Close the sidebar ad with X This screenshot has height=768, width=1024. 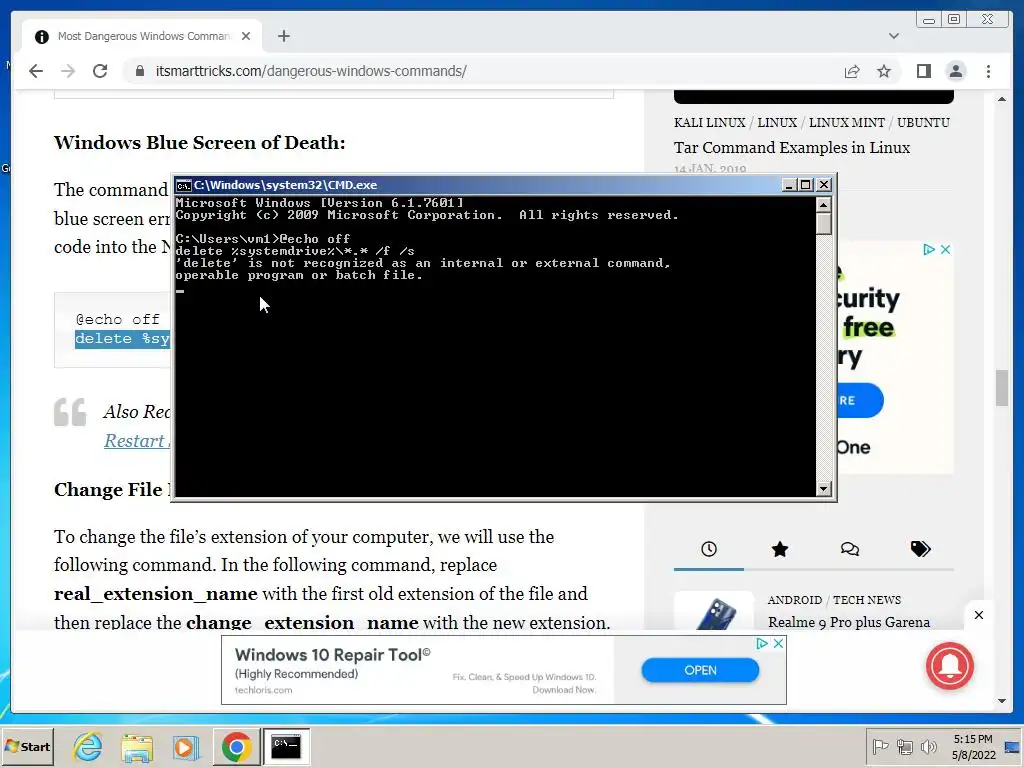coord(945,249)
